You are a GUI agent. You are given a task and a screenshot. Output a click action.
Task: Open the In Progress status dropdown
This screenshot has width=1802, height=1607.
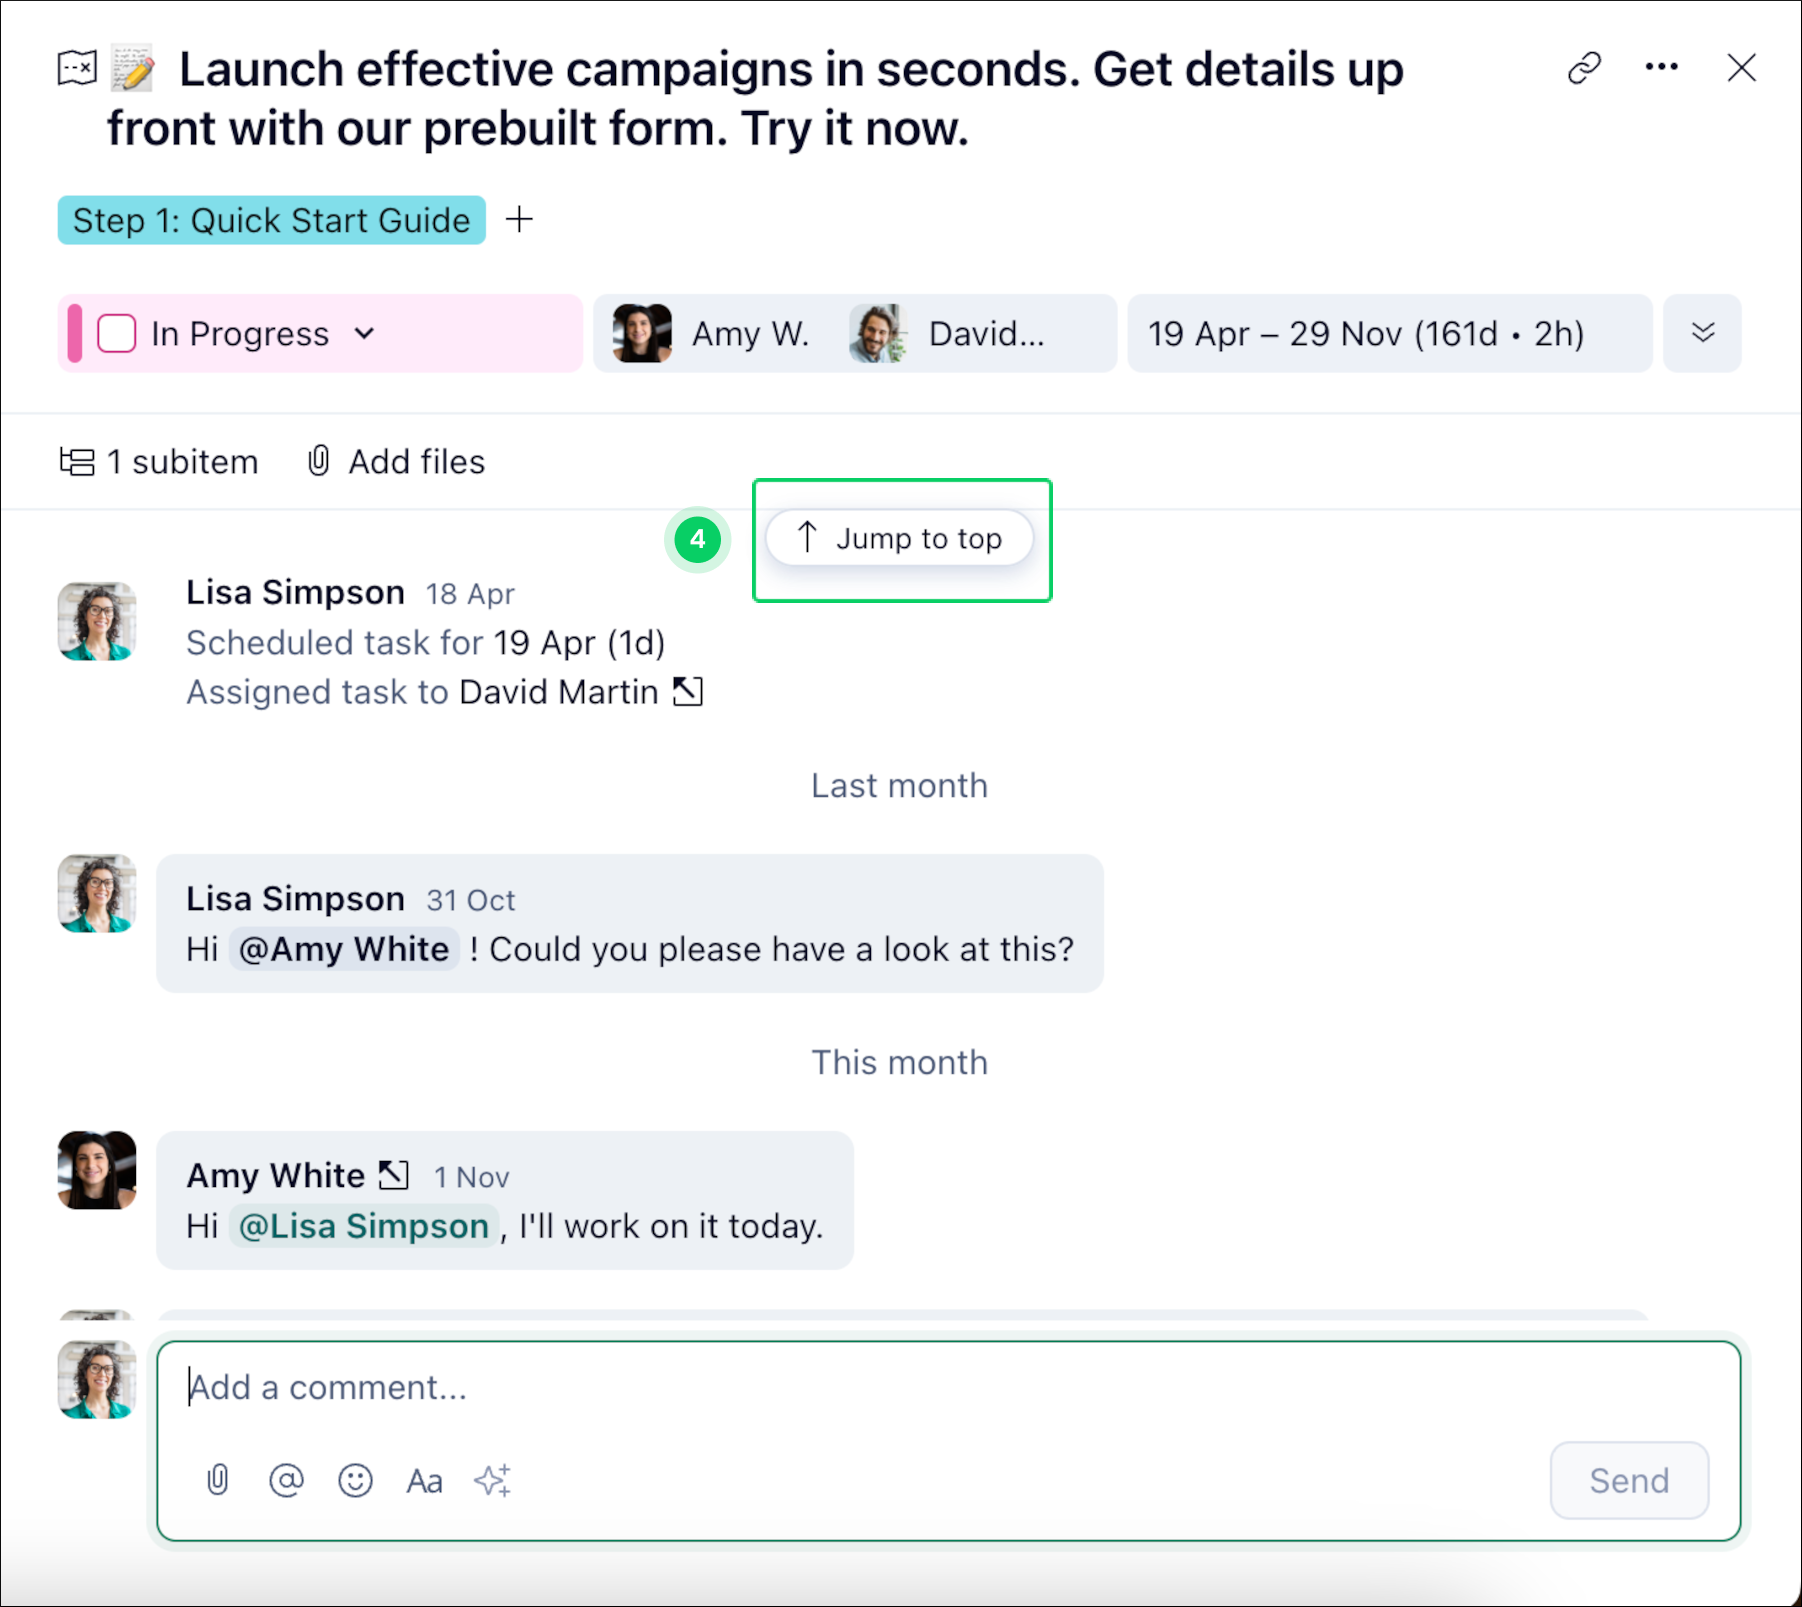pos(364,334)
